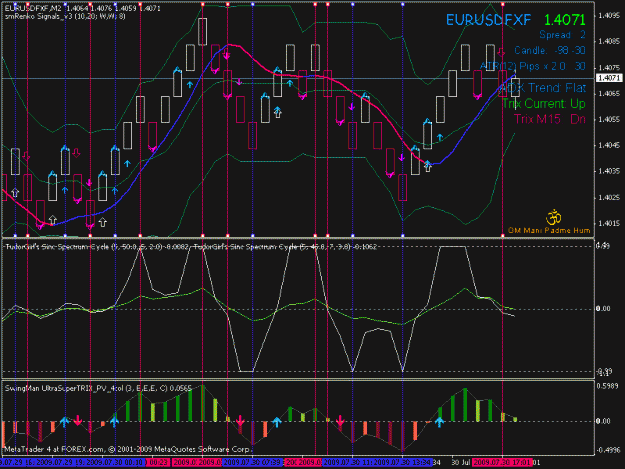This screenshot has width=625, height=469.
Task: Click the 2009.07.30 13:34 time label
Action: click(x=403, y=462)
